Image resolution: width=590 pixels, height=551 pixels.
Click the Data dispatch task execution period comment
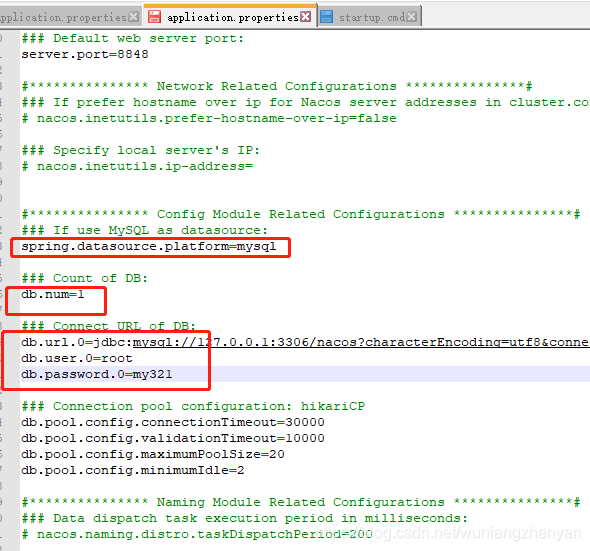pyautogui.click(x=245, y=518)
